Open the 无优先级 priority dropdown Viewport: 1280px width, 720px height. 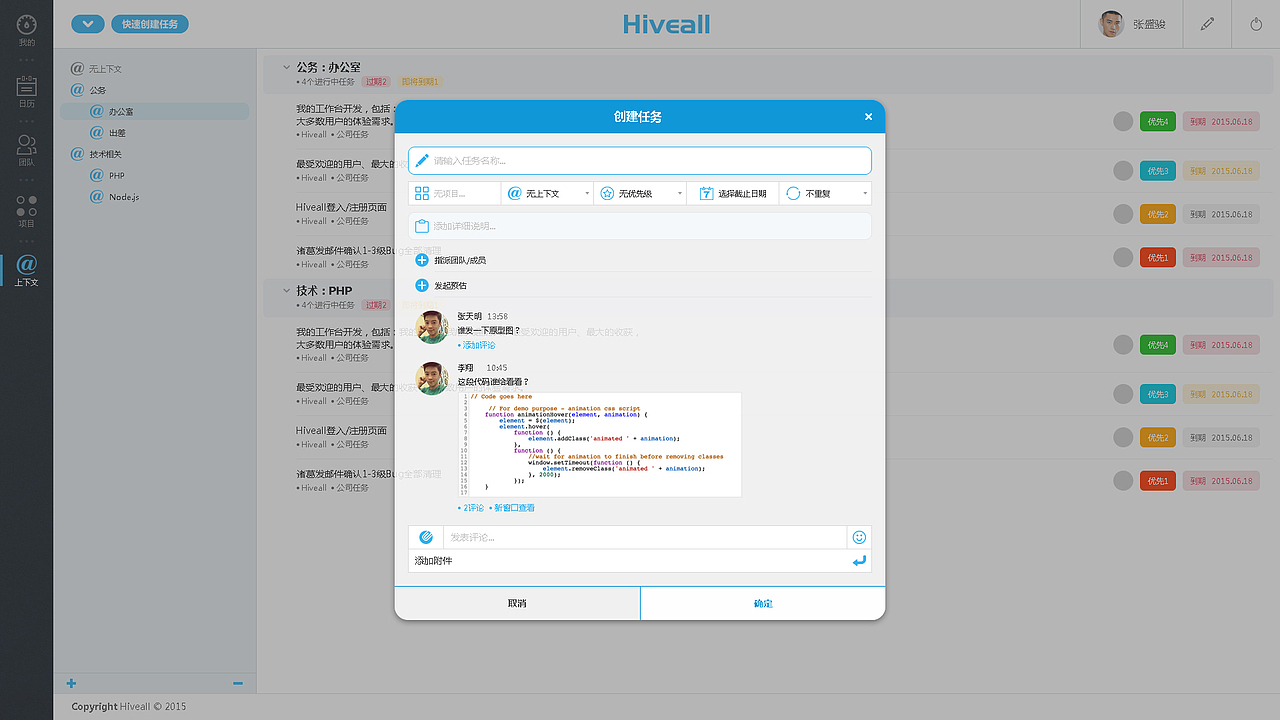click(640, 193)
